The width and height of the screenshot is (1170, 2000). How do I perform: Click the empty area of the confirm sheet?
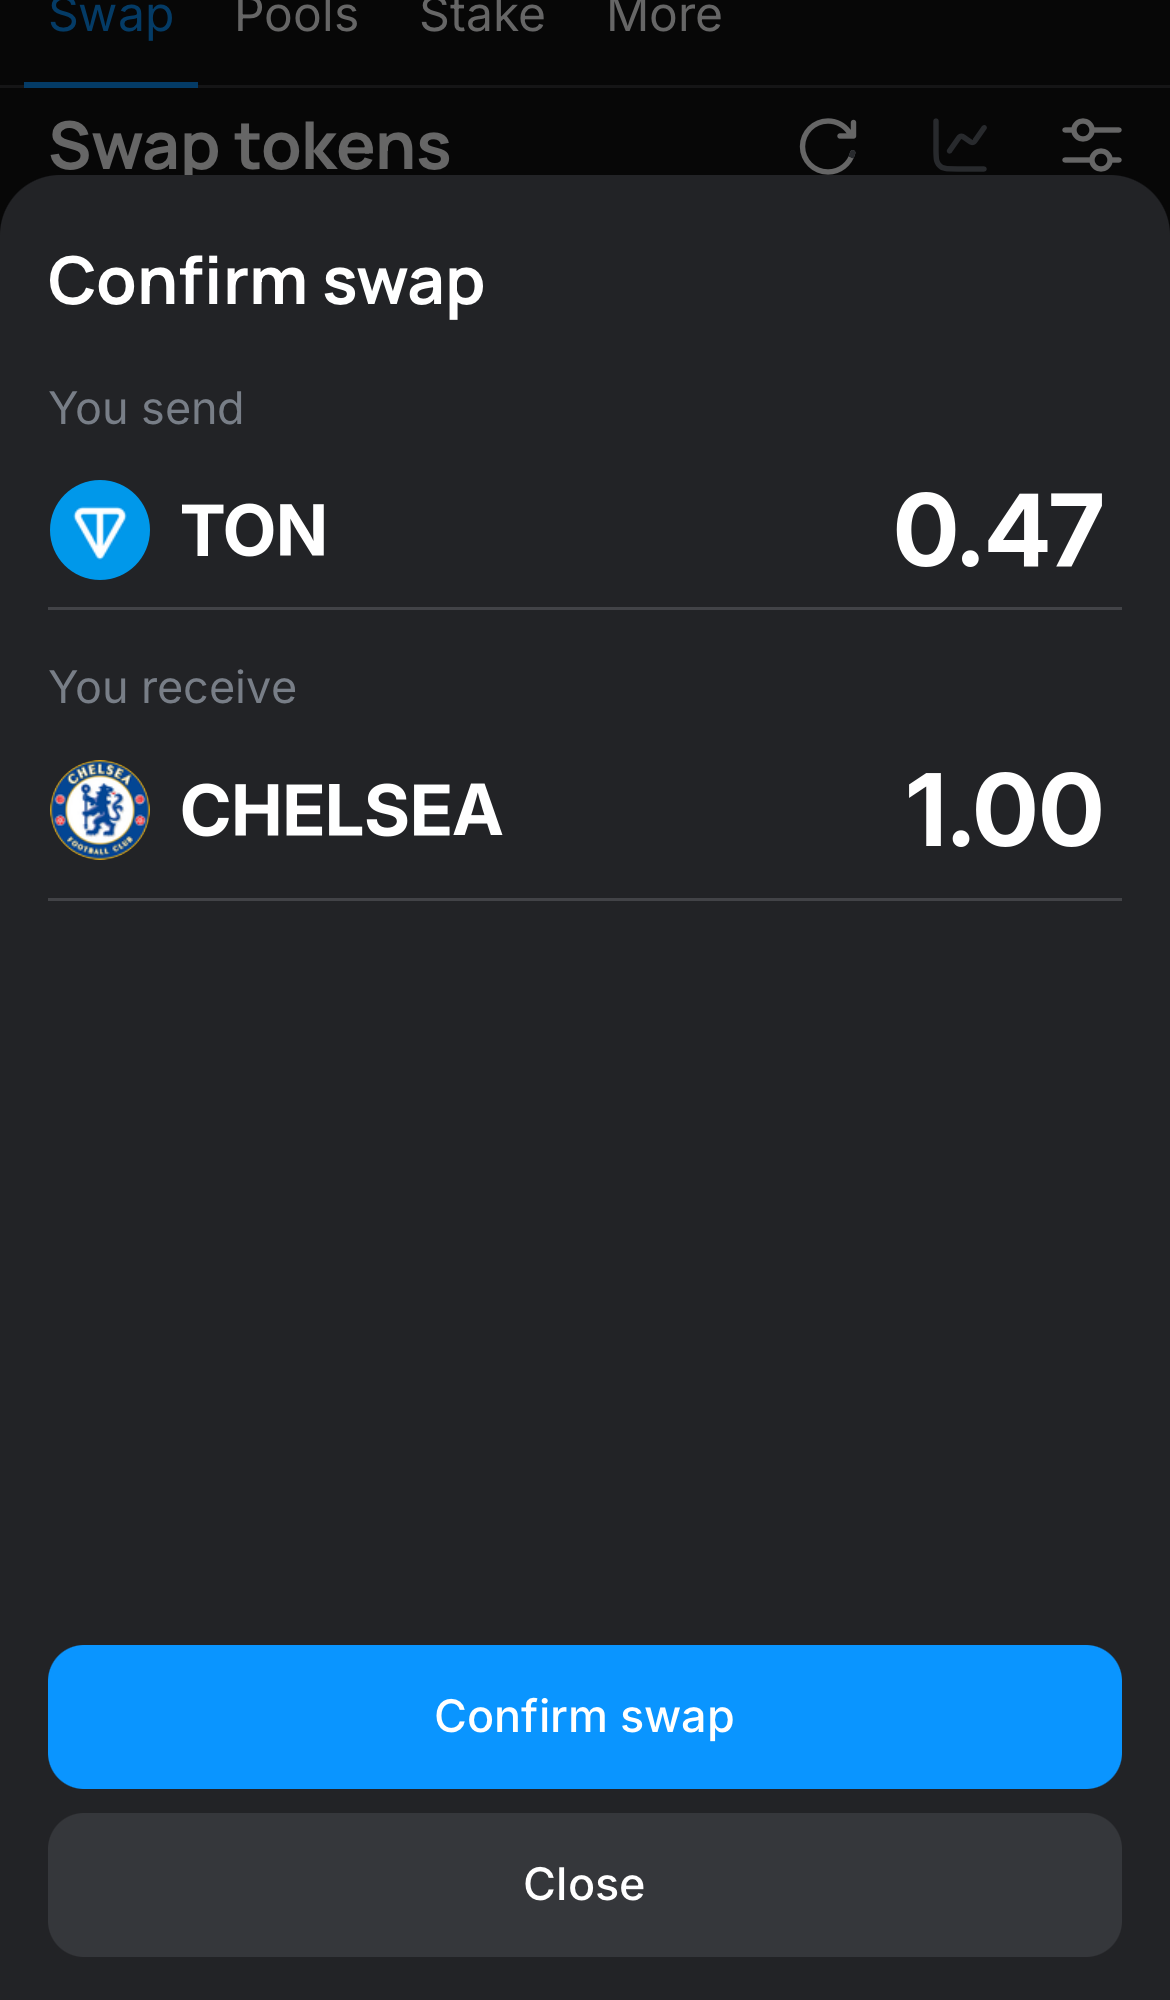(x=585, y=1270)
